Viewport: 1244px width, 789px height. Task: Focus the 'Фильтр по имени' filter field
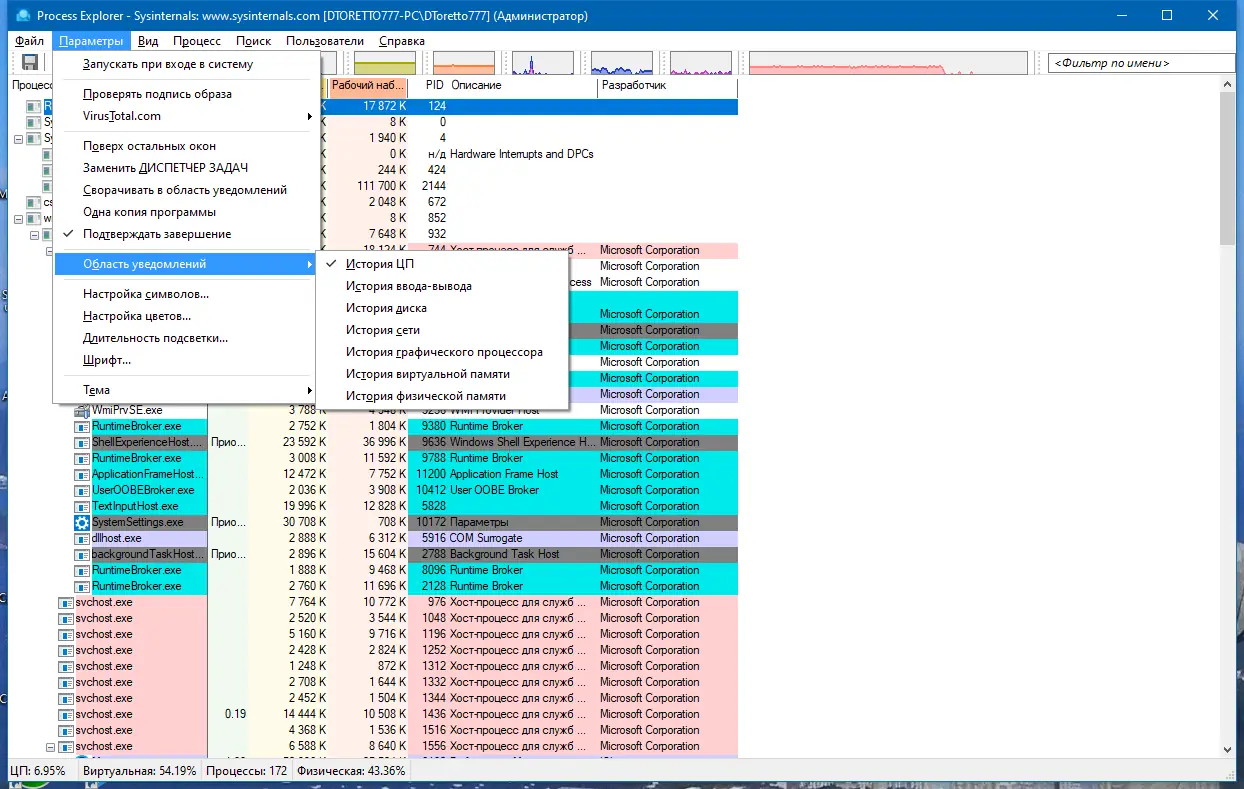click(x=1142, y=63)
